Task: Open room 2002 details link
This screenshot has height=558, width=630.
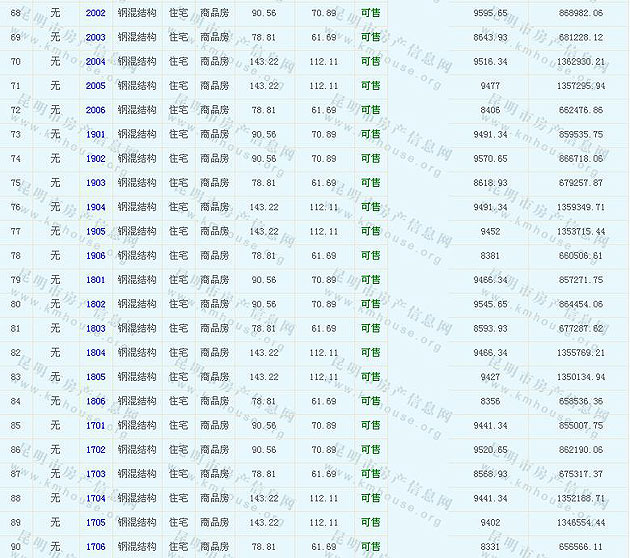Action: [96, 13]
